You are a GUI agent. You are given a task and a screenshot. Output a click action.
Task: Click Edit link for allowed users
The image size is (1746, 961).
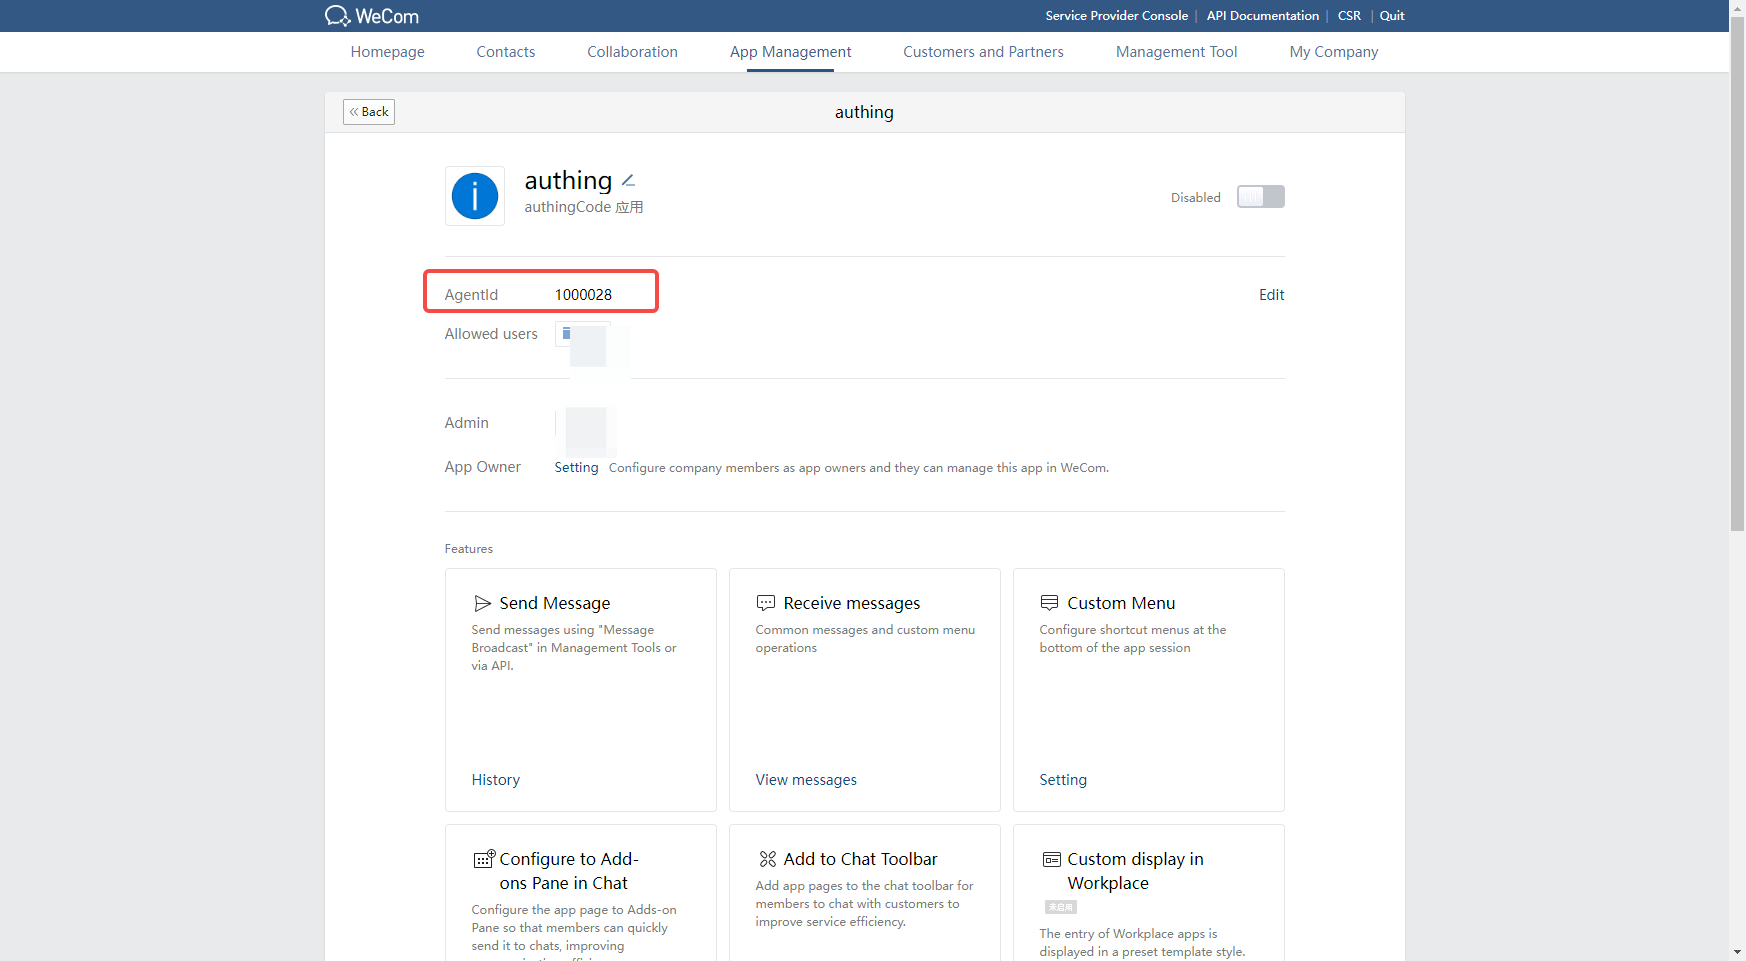(x=1271, y=295)
